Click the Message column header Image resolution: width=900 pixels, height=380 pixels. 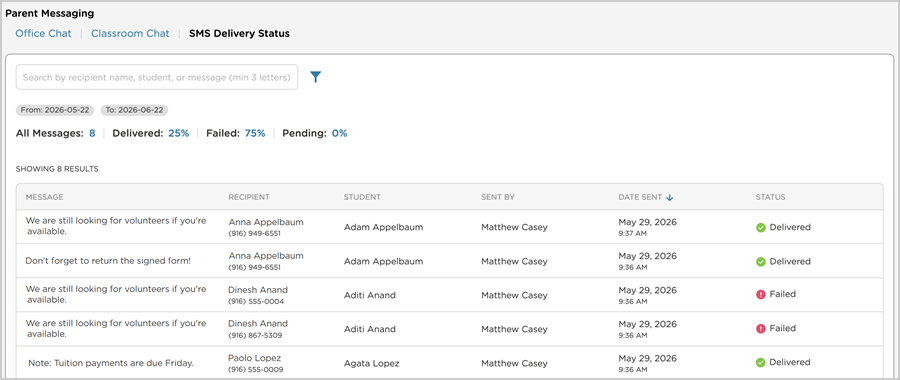pyautogui.click(x=45, y=197)
